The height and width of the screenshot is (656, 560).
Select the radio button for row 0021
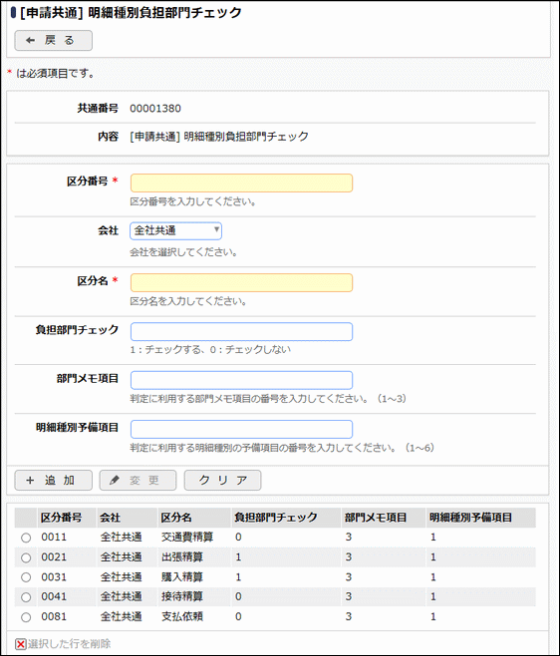click(x=26, y=558)
